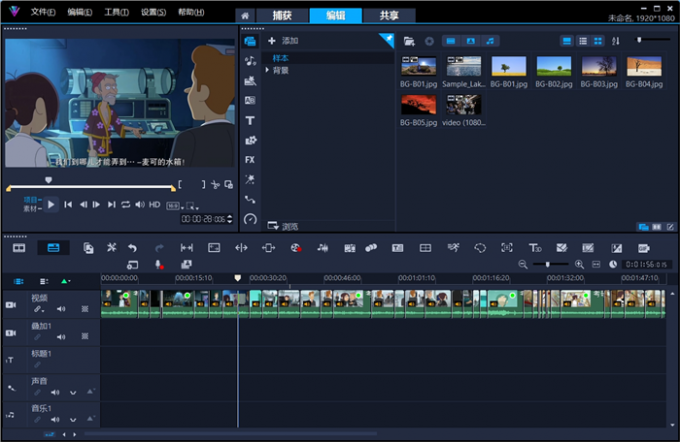680x442 pixels.
Task: Toggle audio files filter in library
Action: click(490, 41)
